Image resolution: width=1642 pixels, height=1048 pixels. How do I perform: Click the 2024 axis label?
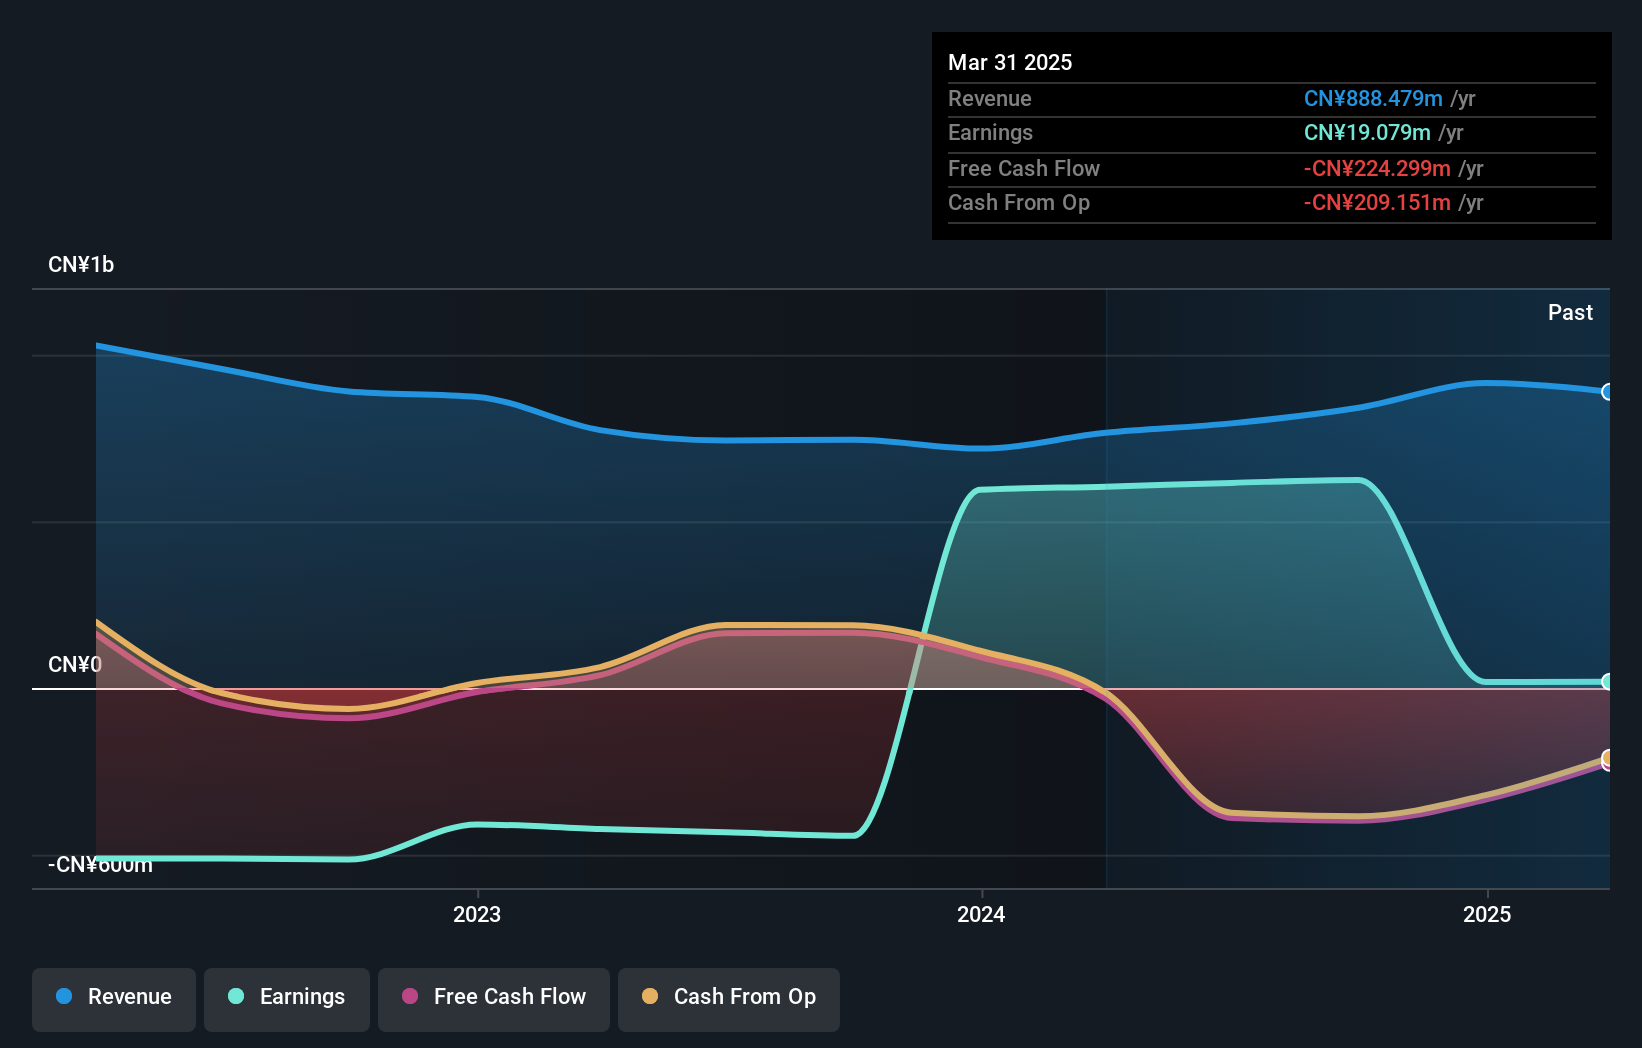click(981, 914)
